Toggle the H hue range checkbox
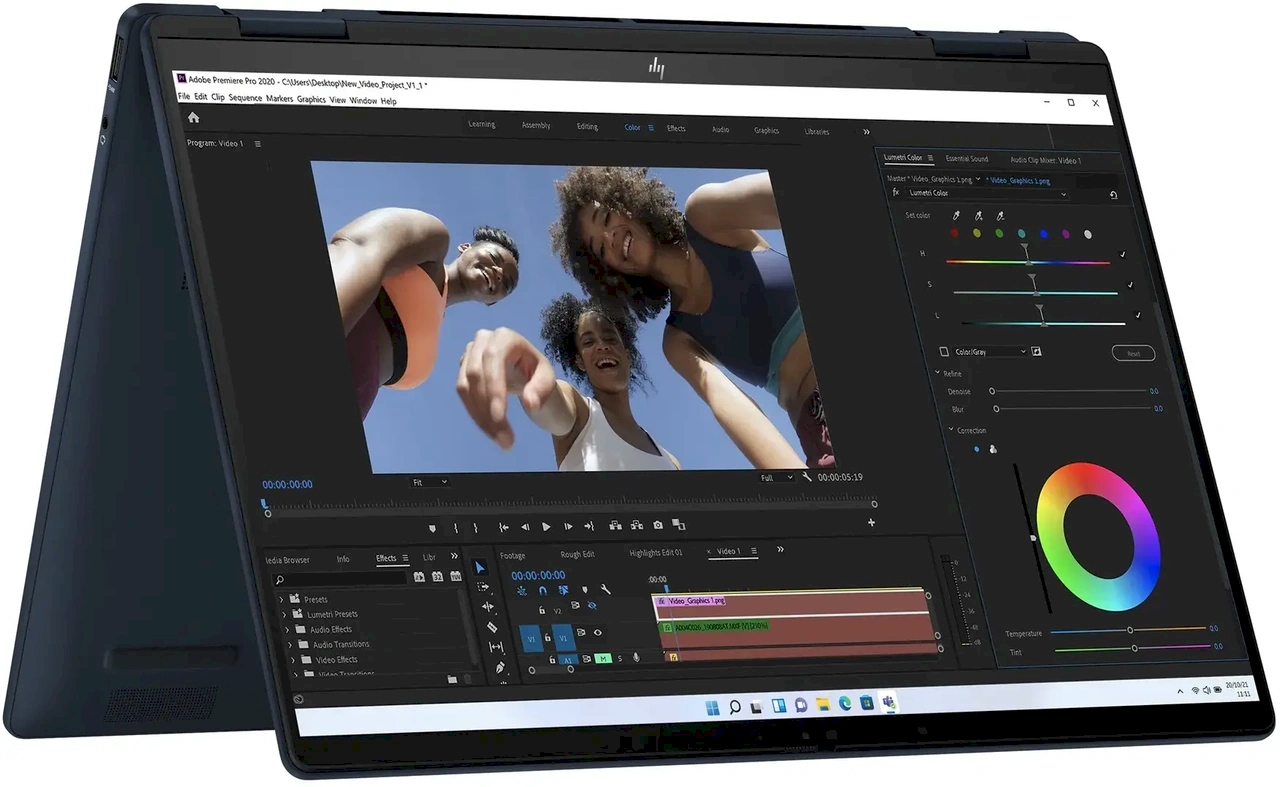Viewport: 1280px width, 787px height. [1123, 255]
